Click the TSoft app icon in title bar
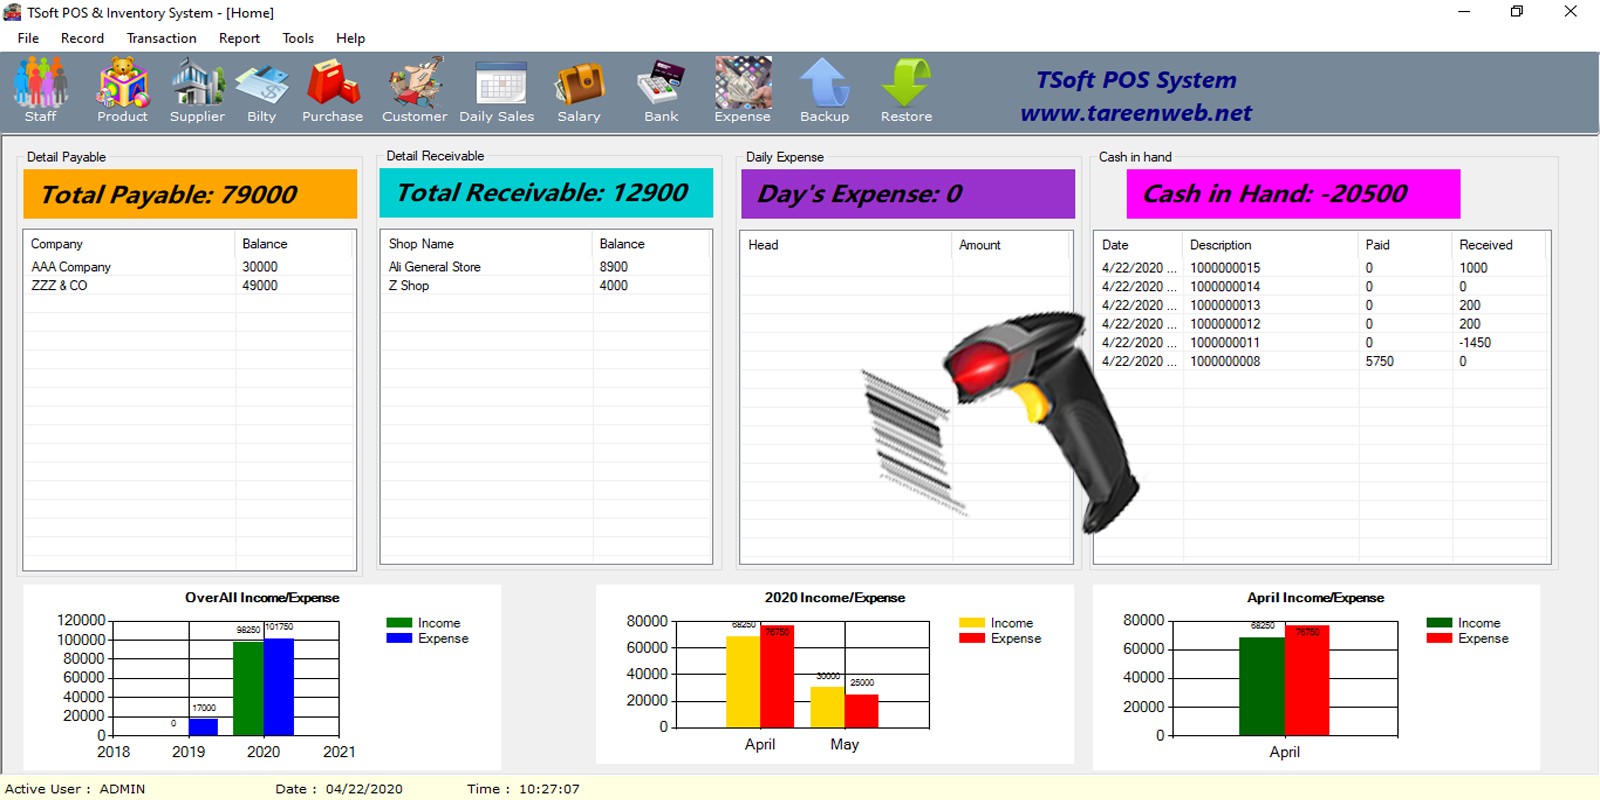Viewport: 1600px width, 800px height. coord(12,12)
